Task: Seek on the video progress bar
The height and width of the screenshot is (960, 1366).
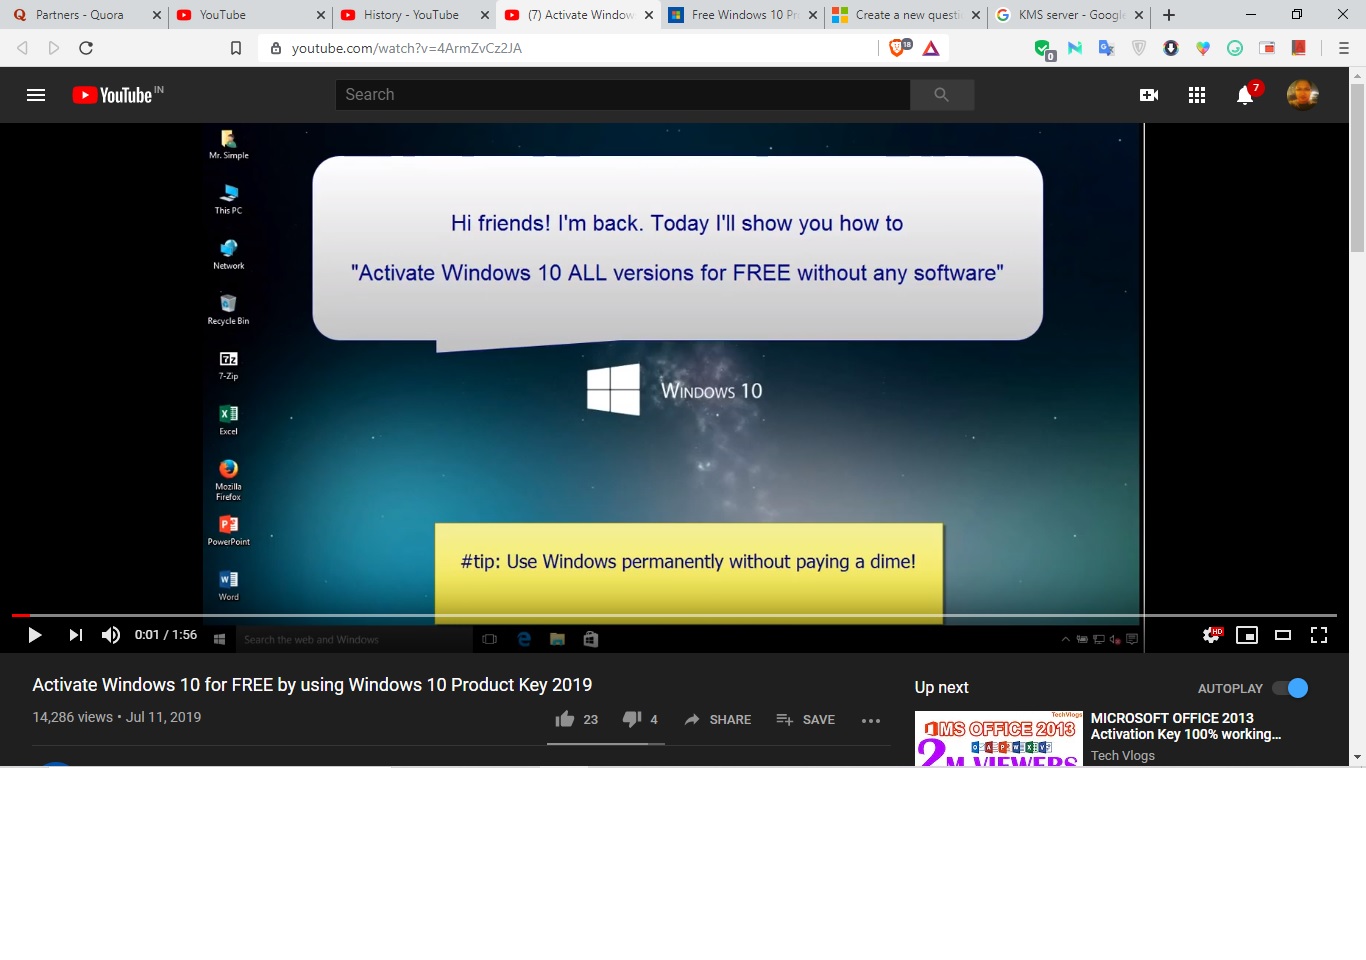Action: click(674, 615)
